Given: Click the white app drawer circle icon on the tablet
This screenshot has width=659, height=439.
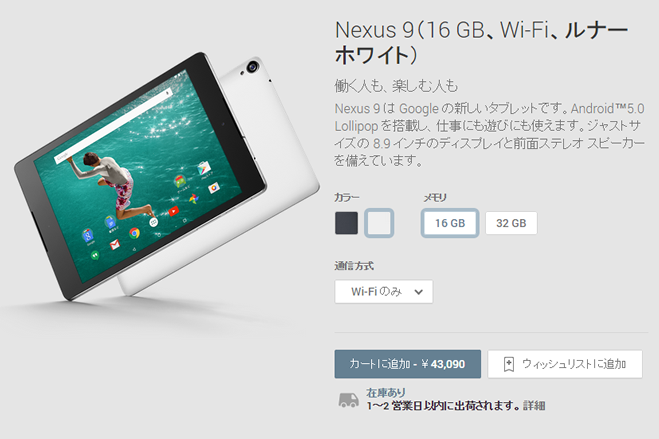Looking at the screenshot, I should (154, 222).
